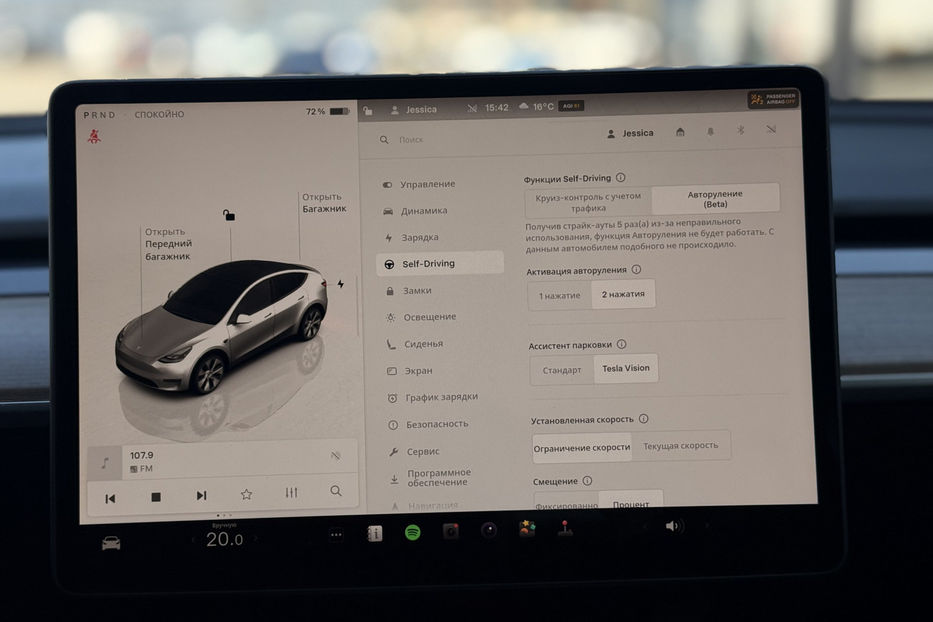The width and height of the screenshot is (933, 622).
Task: Open the "..." app launcher in the taskbar
Action: point(337,535)
